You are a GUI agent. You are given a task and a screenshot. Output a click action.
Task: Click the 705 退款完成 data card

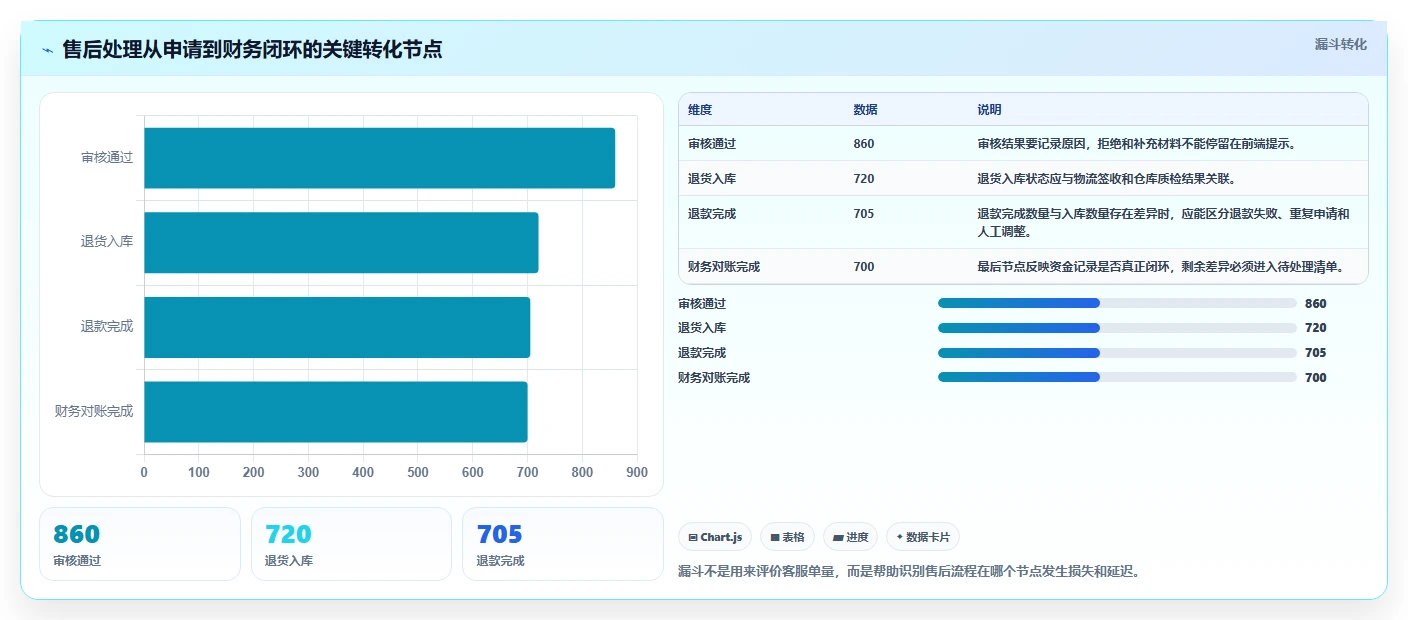pyautogui.click(x=563, y=544)
